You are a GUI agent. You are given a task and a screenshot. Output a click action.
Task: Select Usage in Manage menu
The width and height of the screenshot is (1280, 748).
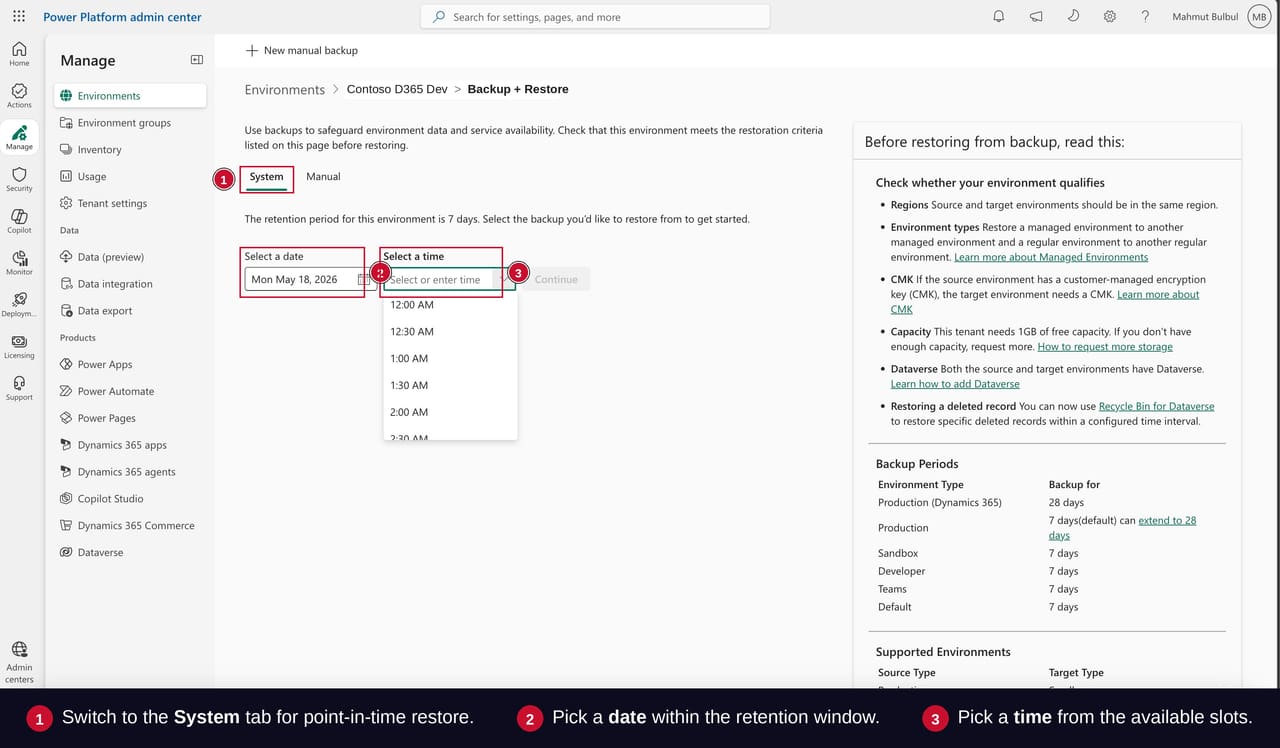(130, 177)
